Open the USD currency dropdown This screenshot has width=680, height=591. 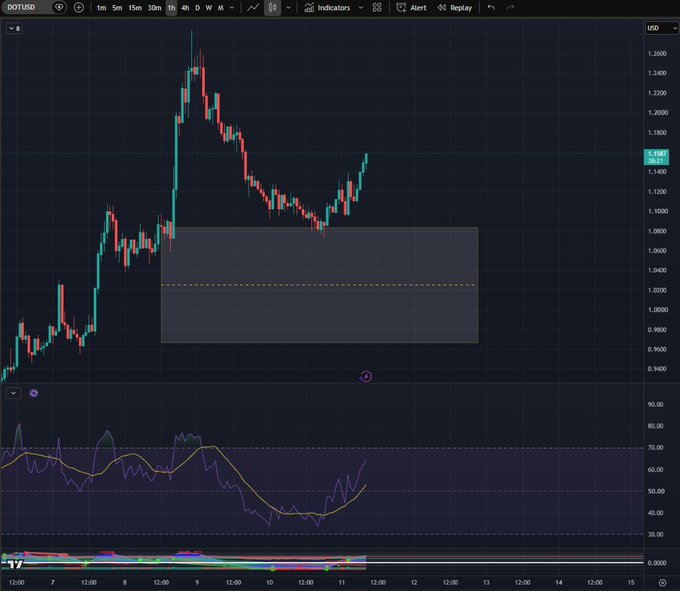coord(661,28)
